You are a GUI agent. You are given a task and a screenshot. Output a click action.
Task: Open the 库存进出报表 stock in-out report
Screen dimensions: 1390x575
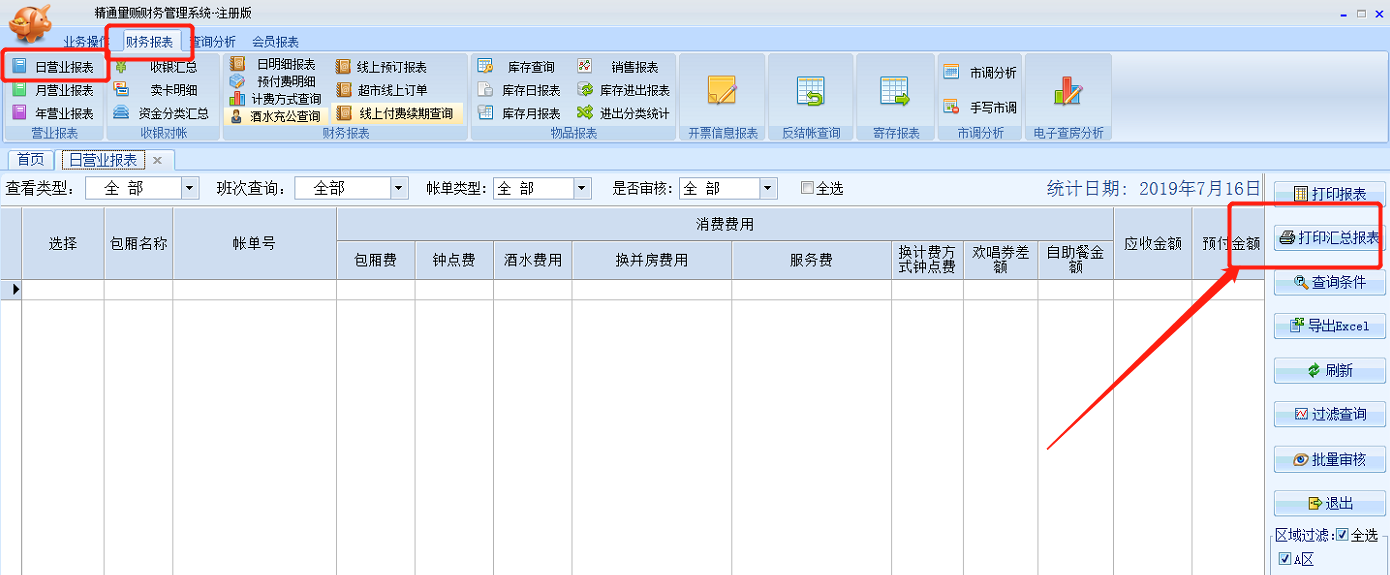coord(622,90)
